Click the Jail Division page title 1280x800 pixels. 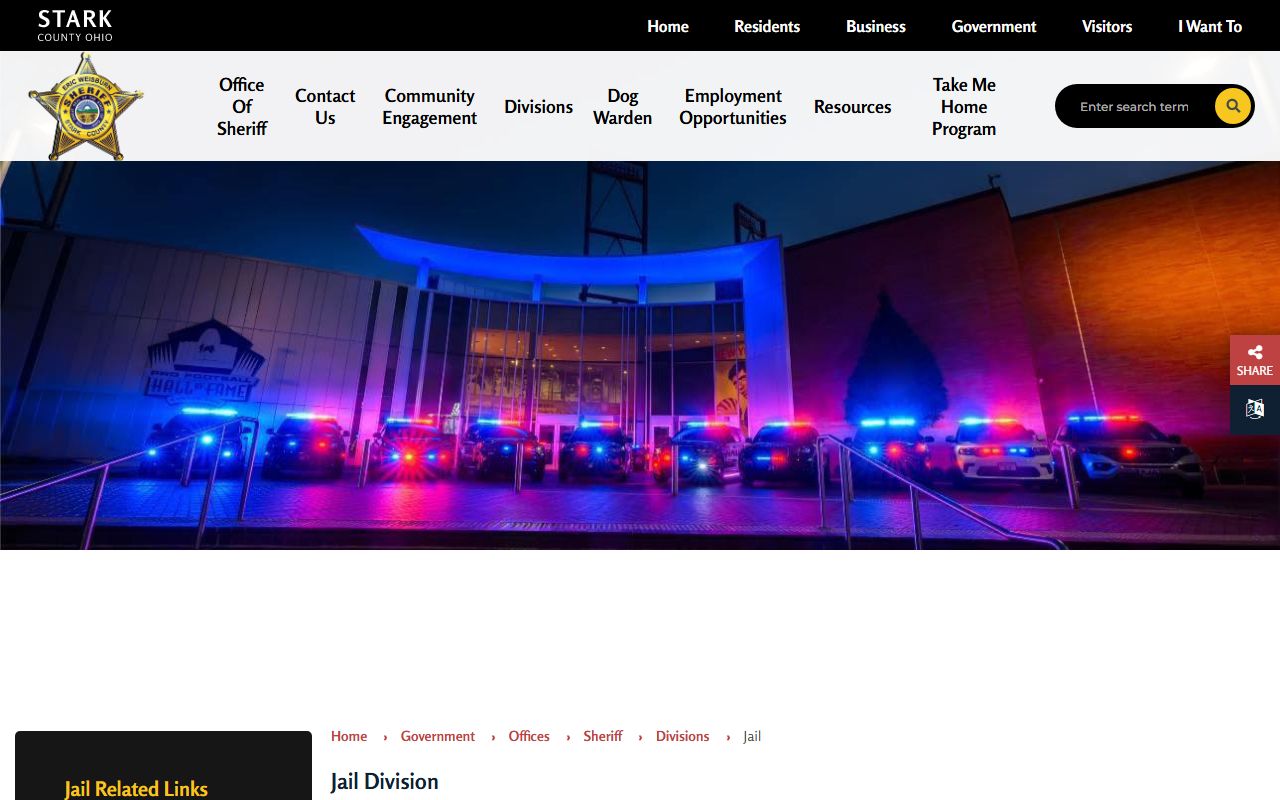[385, 781]
